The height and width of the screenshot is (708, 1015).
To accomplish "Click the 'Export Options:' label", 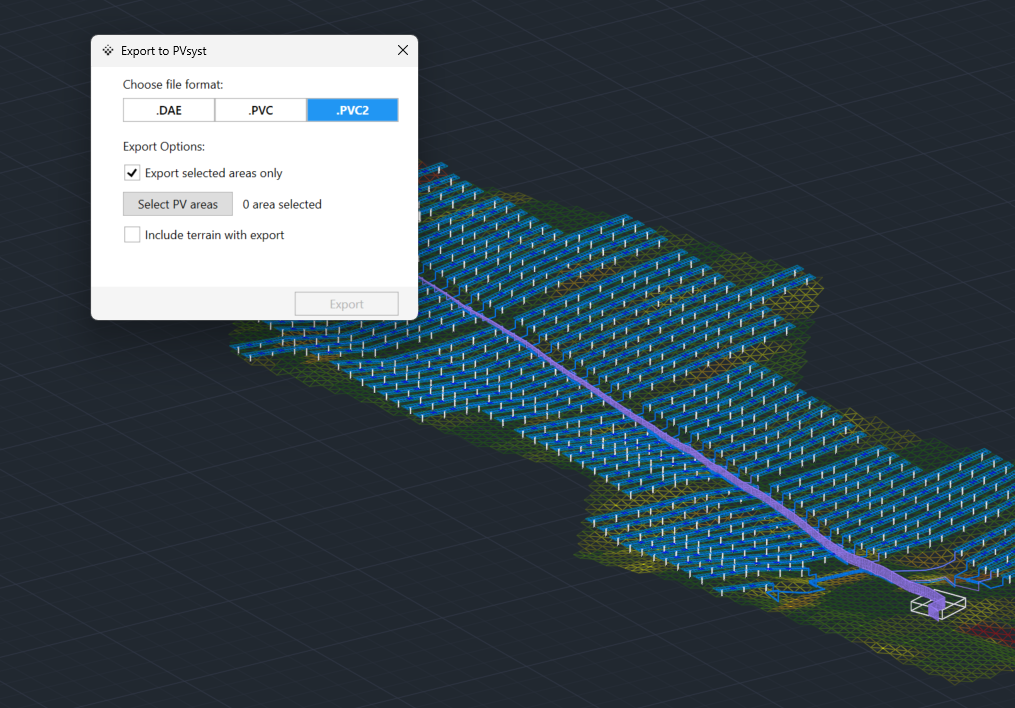I will pos(164,147).
